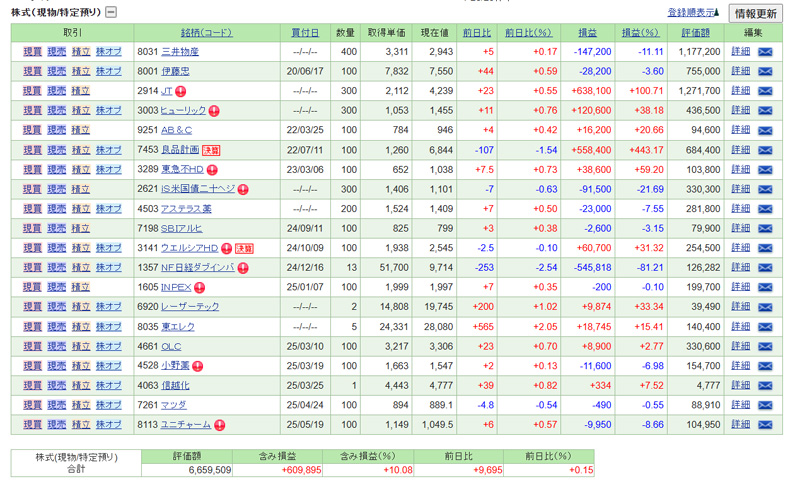Click mail icon in アステラス薬 row

click(x=765, y=209)
